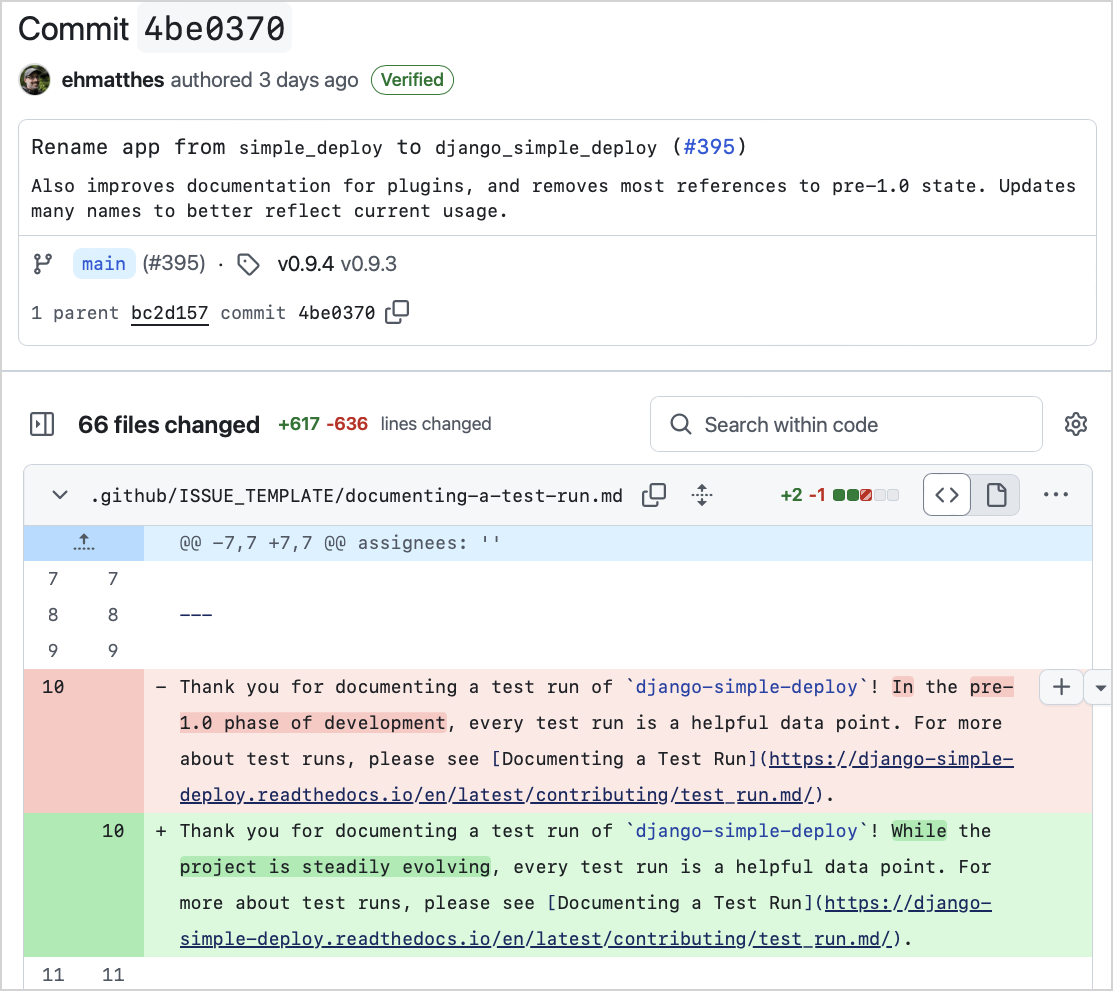Click the Commit 4be0370 hash heading
The image size is (1113, 991).
[214, 29]
